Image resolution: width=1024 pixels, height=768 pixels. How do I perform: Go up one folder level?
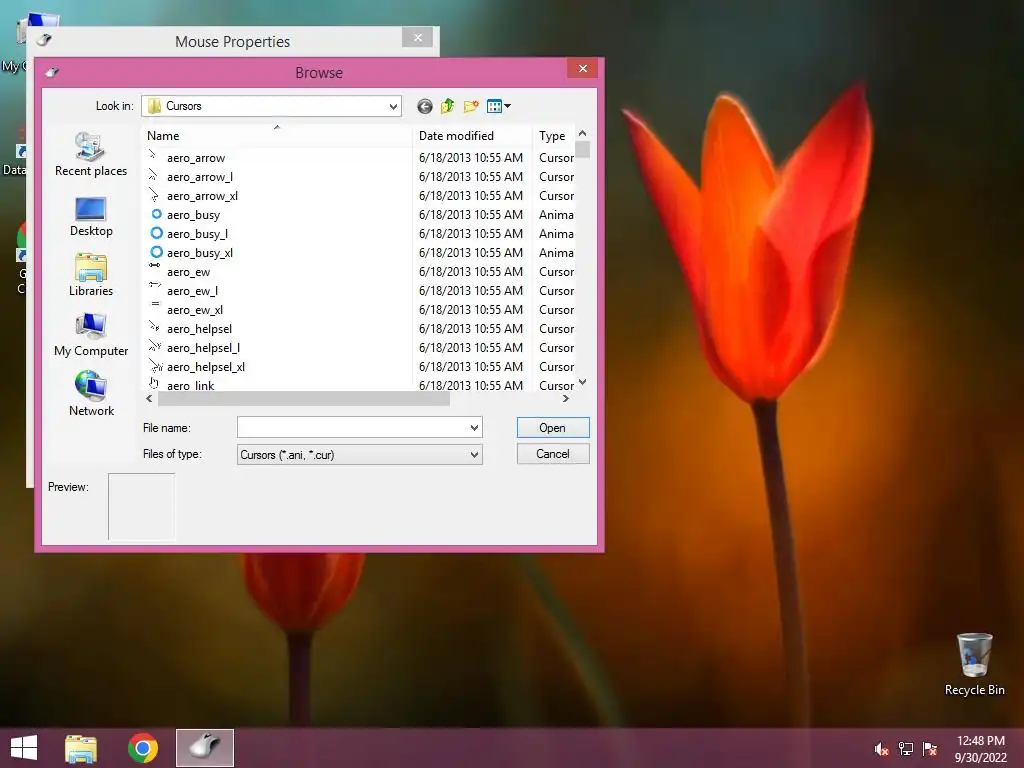(x=447, y=106)
